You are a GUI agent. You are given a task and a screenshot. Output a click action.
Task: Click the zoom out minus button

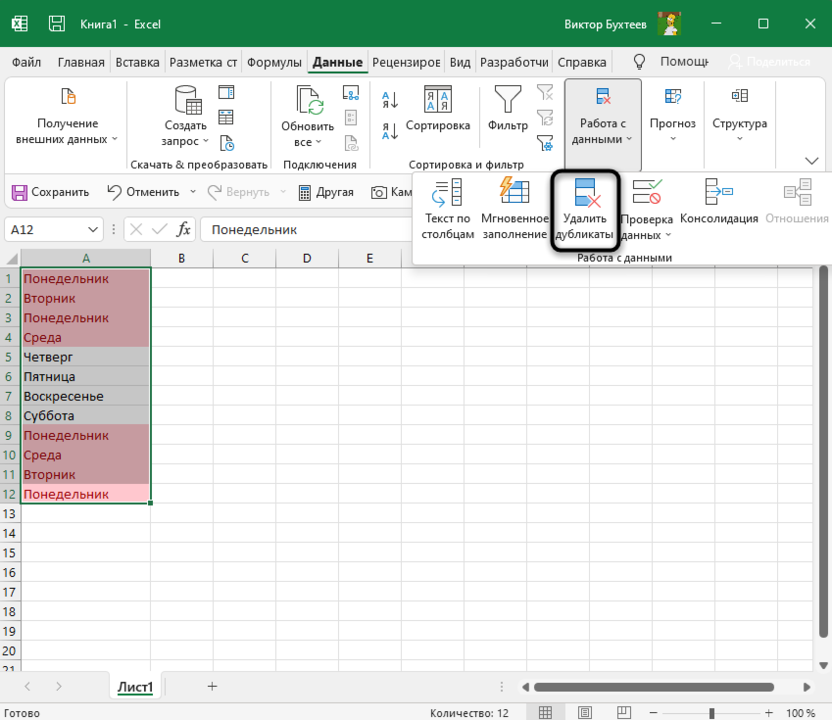(654, 713)
